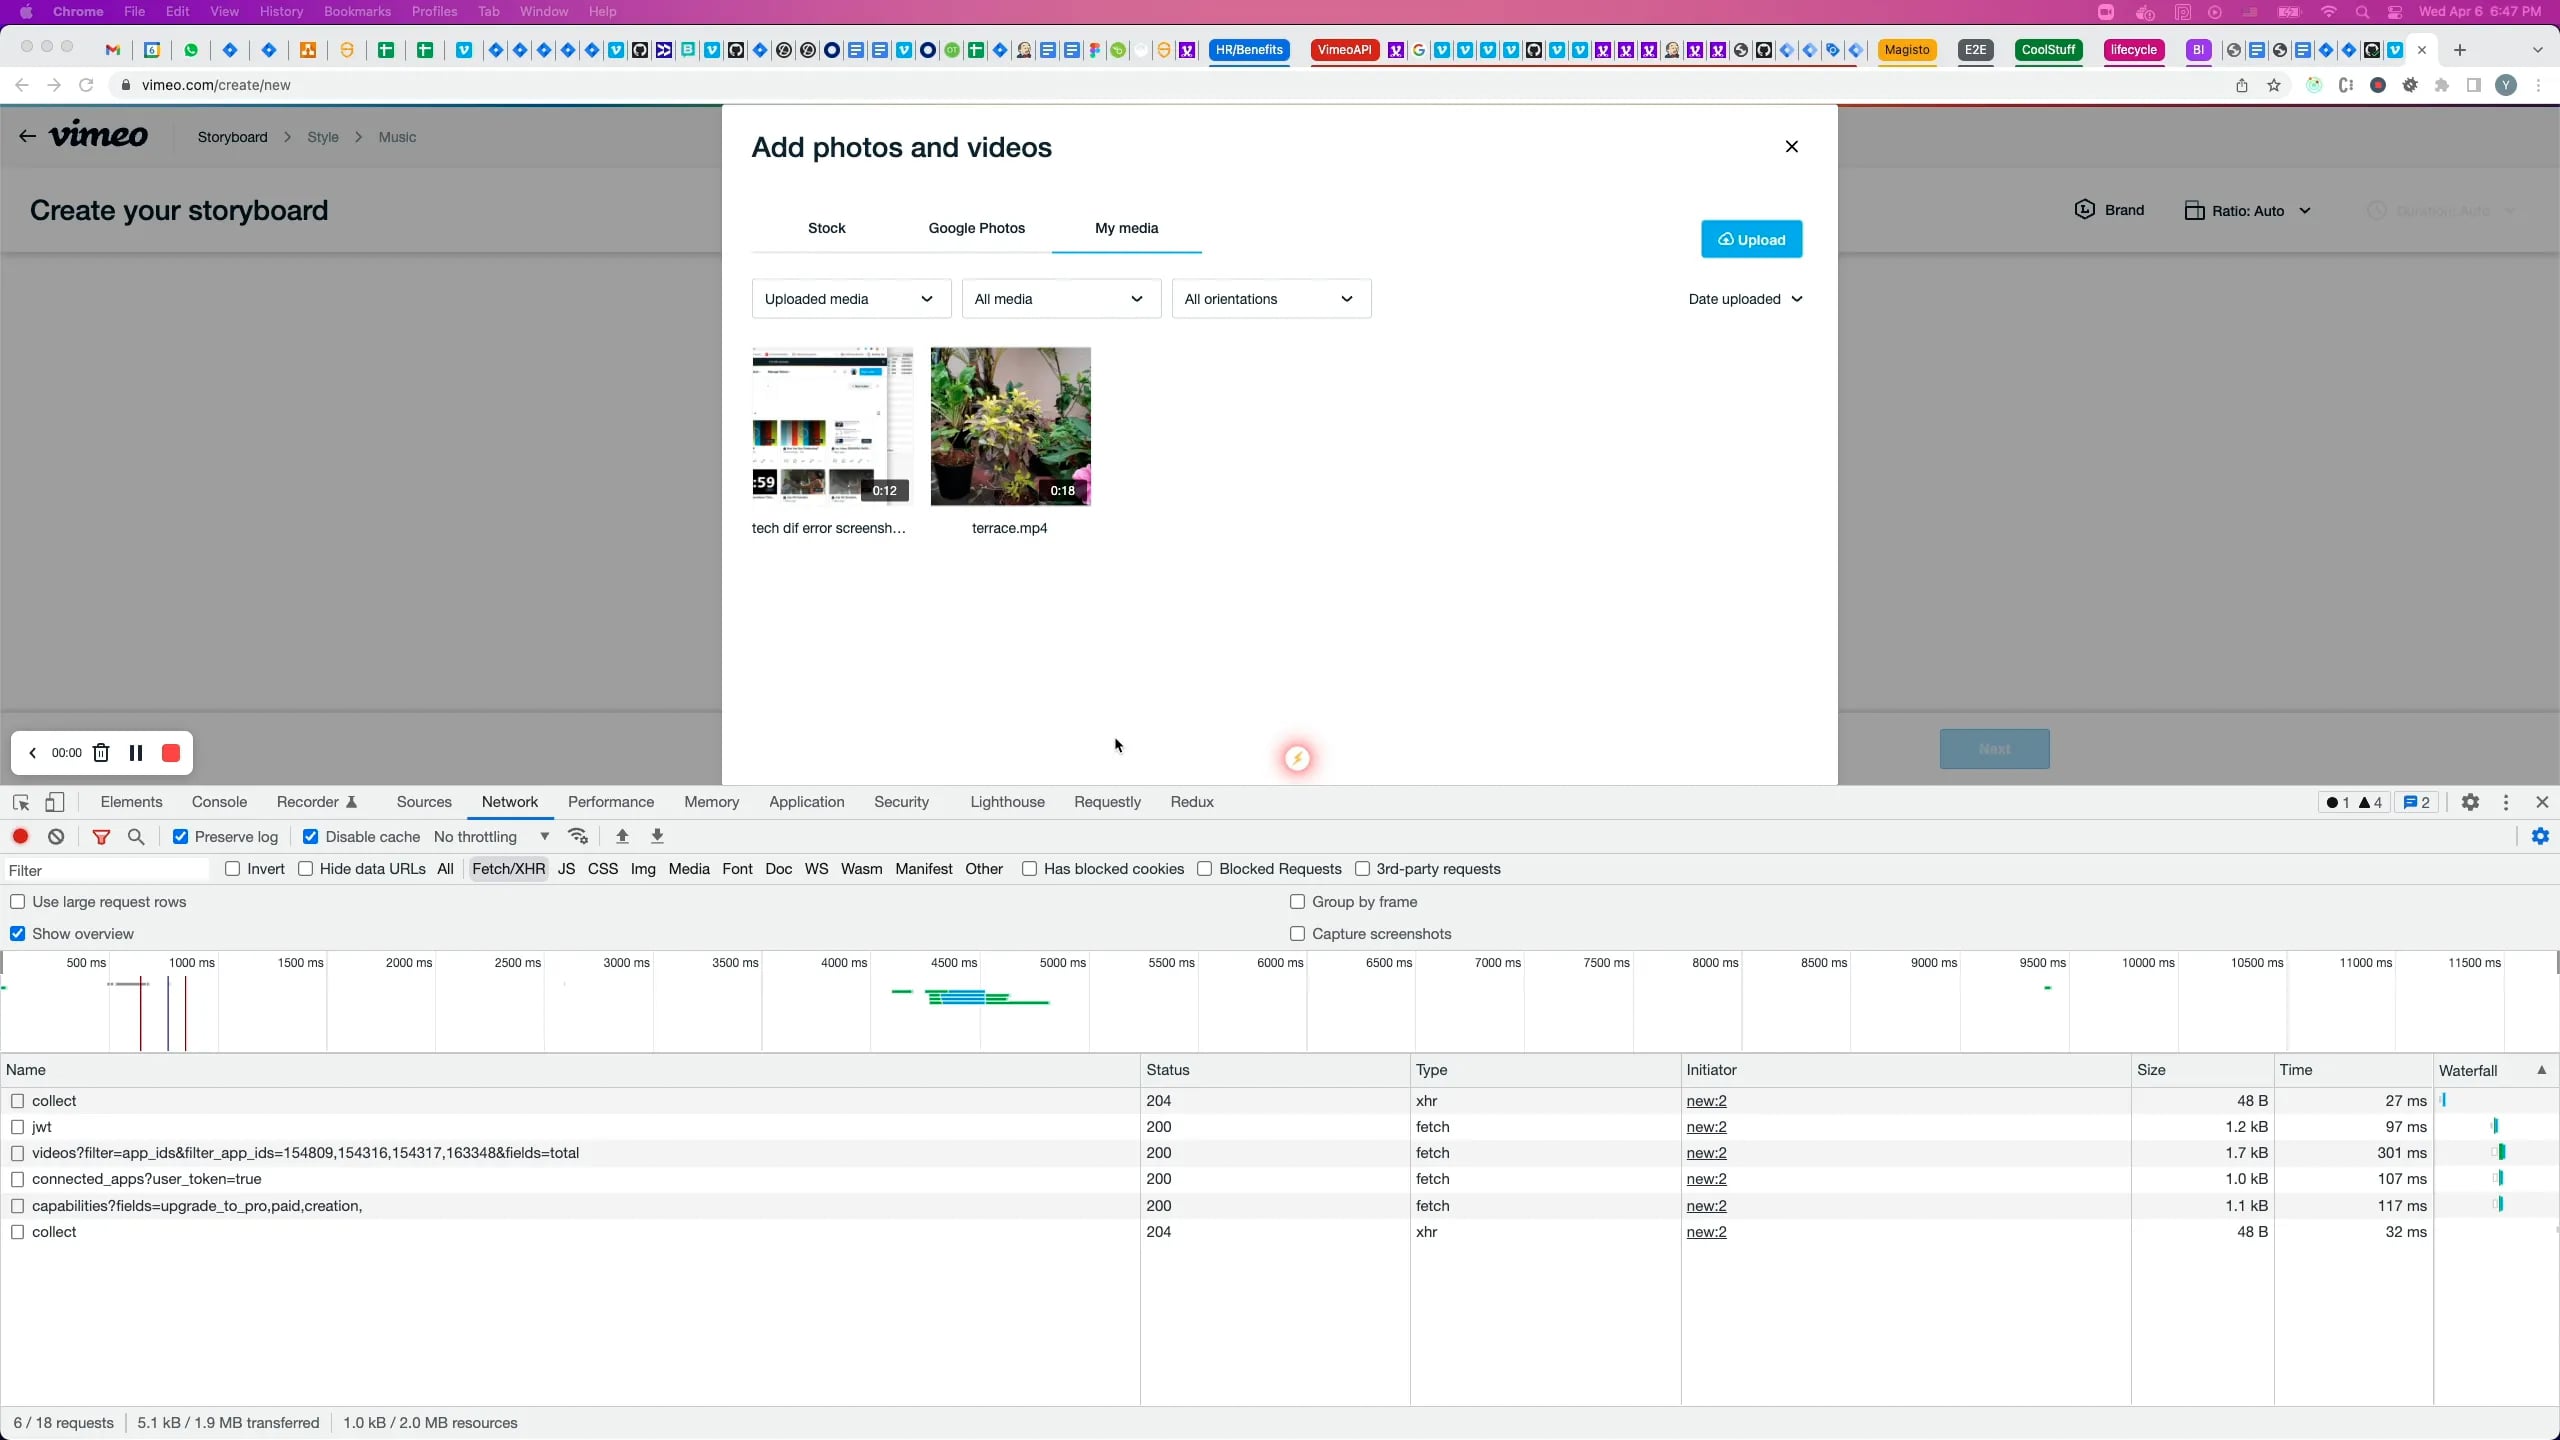Toggle Show overview checkbox

pyautogui.click(x=17, y=934)
